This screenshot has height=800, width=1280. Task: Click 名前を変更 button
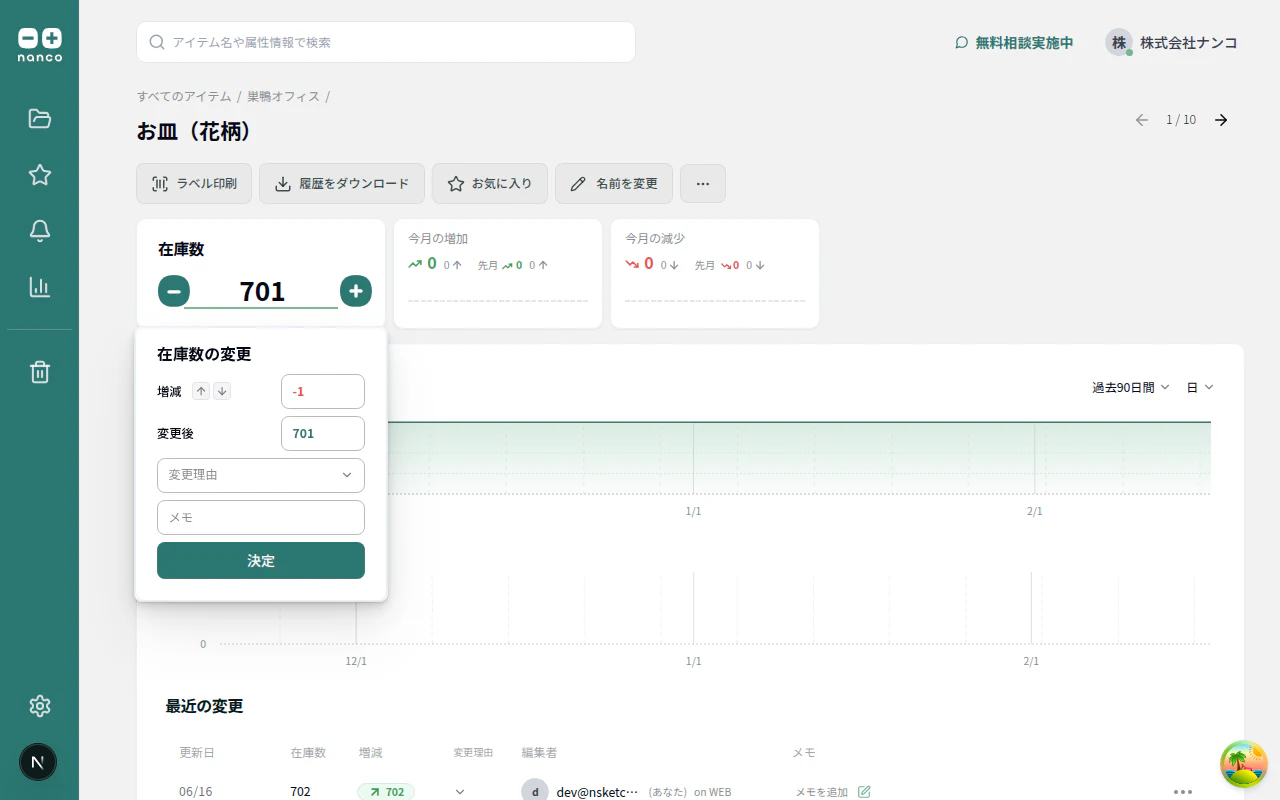(614, 184)
